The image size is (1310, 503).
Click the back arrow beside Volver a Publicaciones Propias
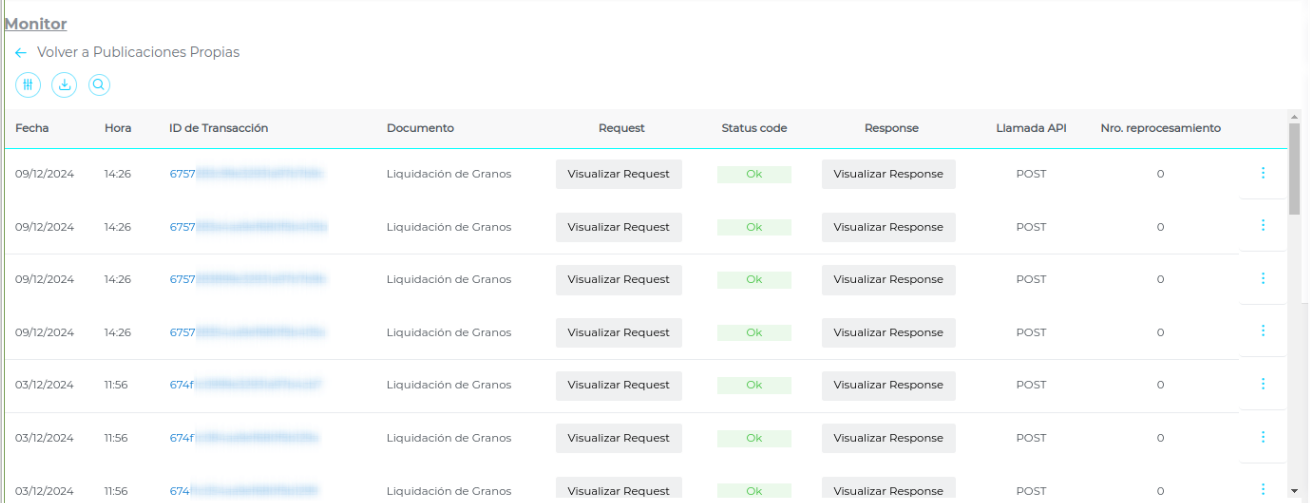coord(20,52)
